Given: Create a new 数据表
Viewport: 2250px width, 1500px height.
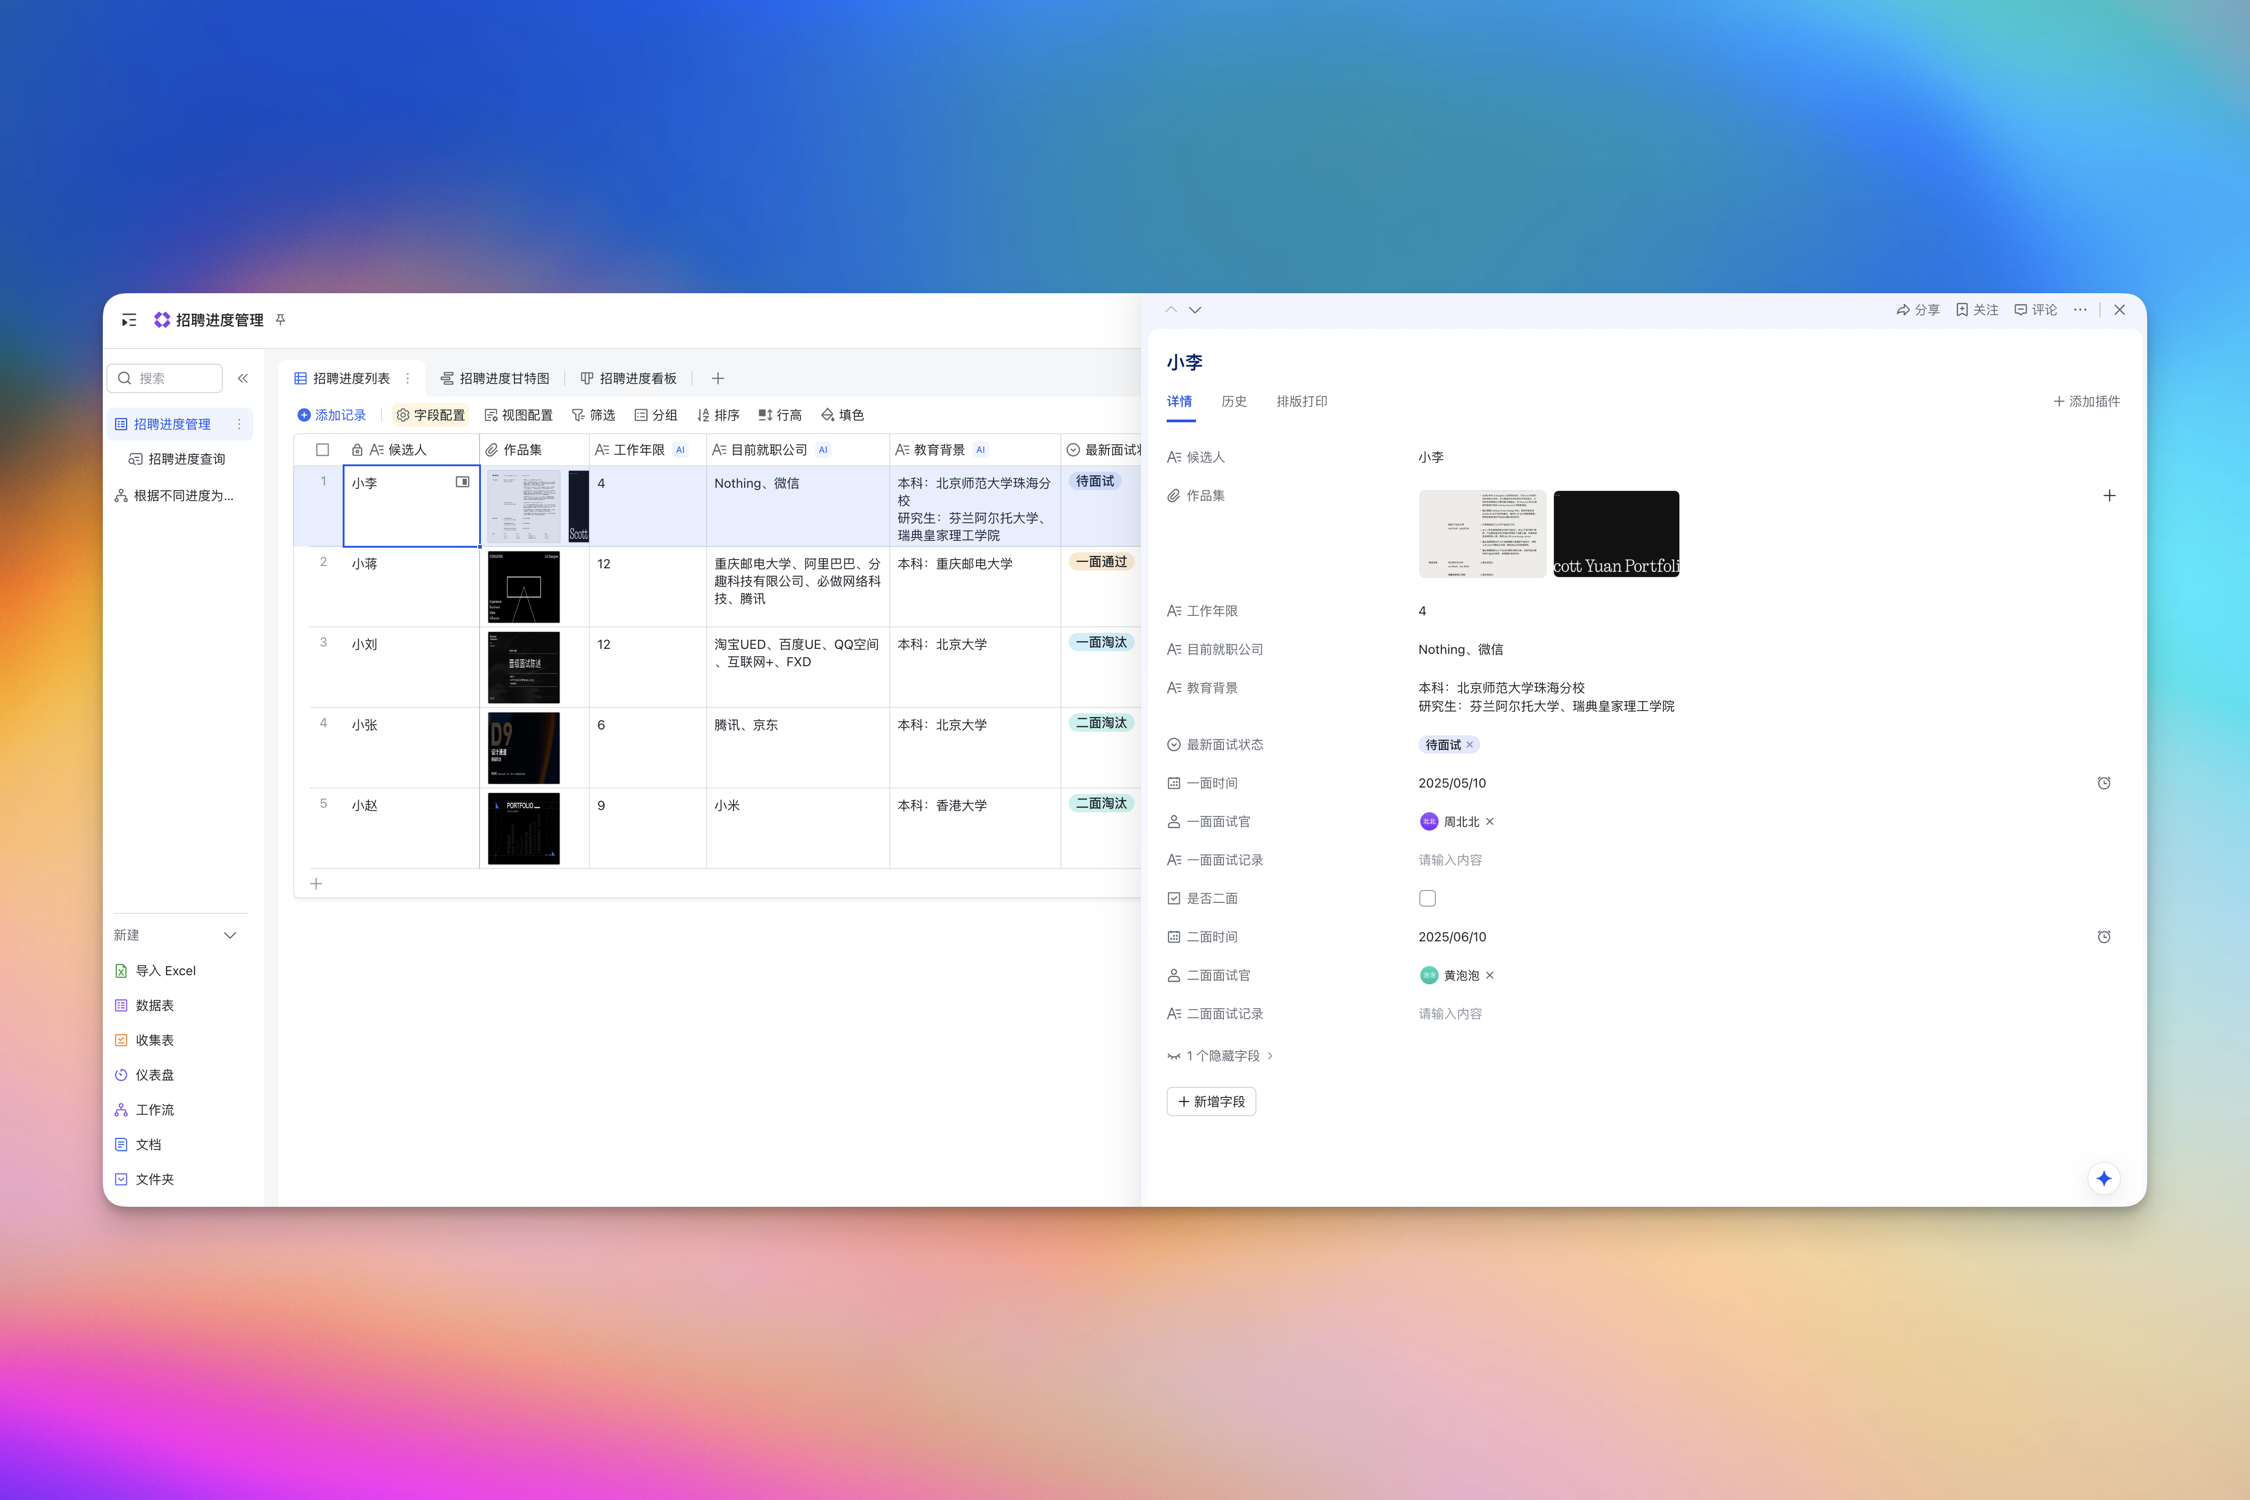Looking at the screenshot, I should (144, 1005).
